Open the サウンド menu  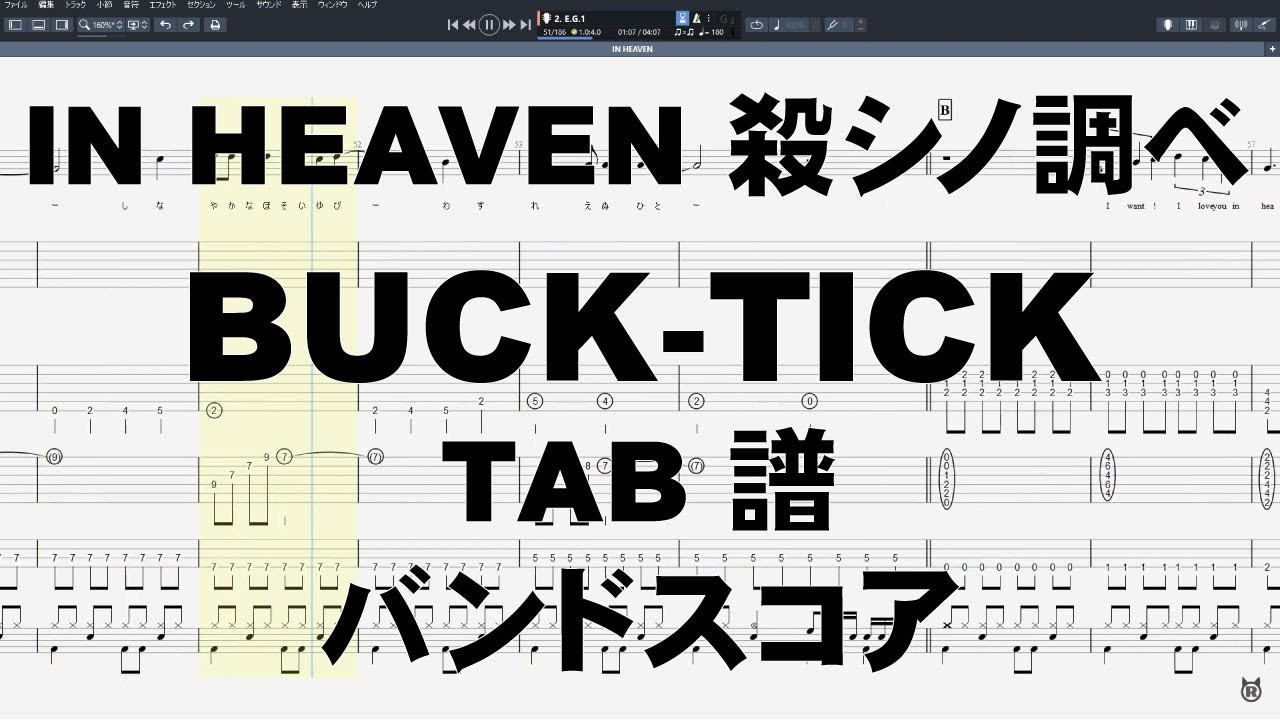click(269, 5)
